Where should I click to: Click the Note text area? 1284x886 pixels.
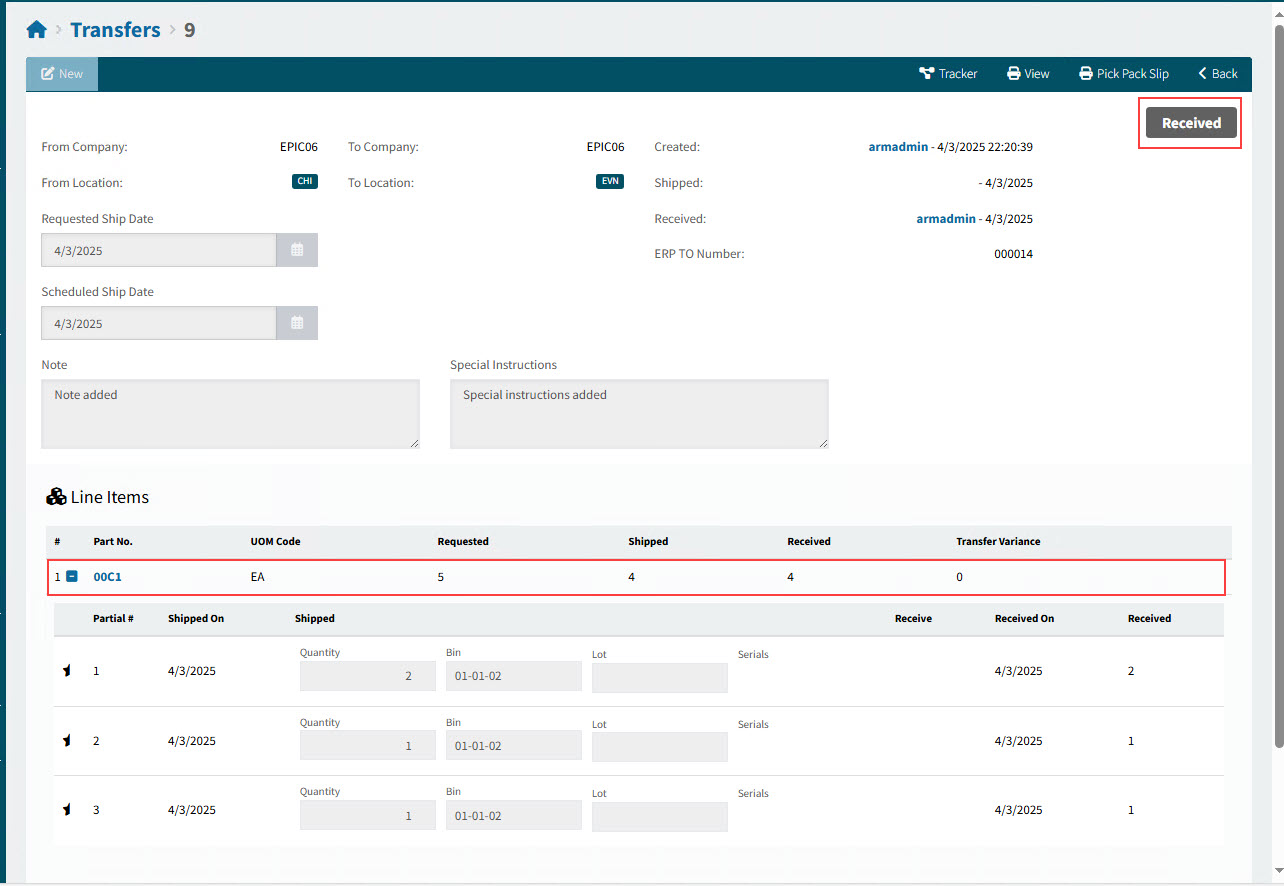[x=230, y=413]
